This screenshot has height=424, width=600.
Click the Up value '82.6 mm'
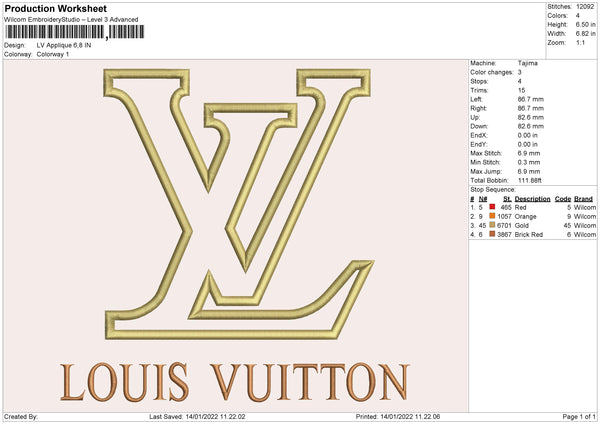pos(531,117)
